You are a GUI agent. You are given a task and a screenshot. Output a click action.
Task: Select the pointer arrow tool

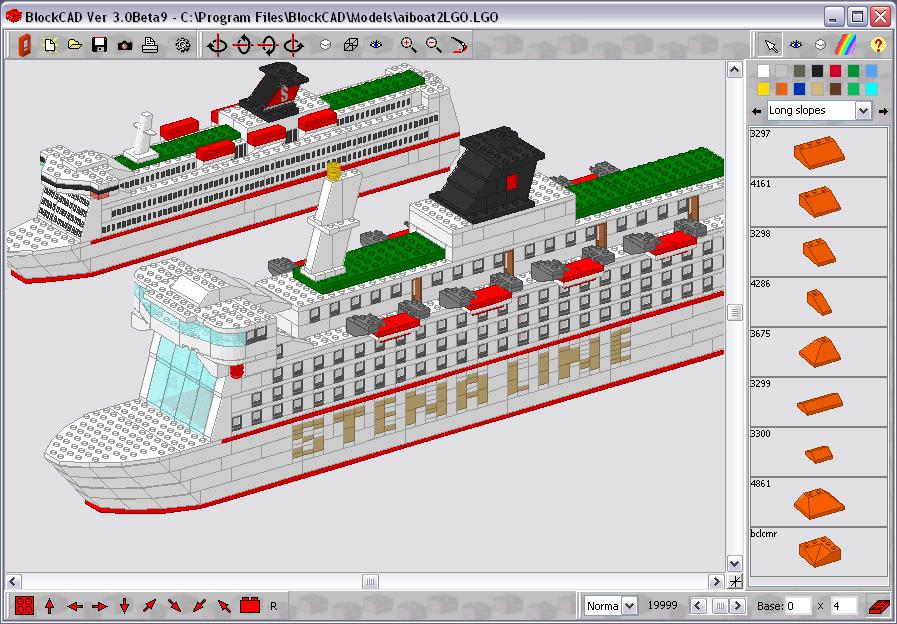coord(771,45)
